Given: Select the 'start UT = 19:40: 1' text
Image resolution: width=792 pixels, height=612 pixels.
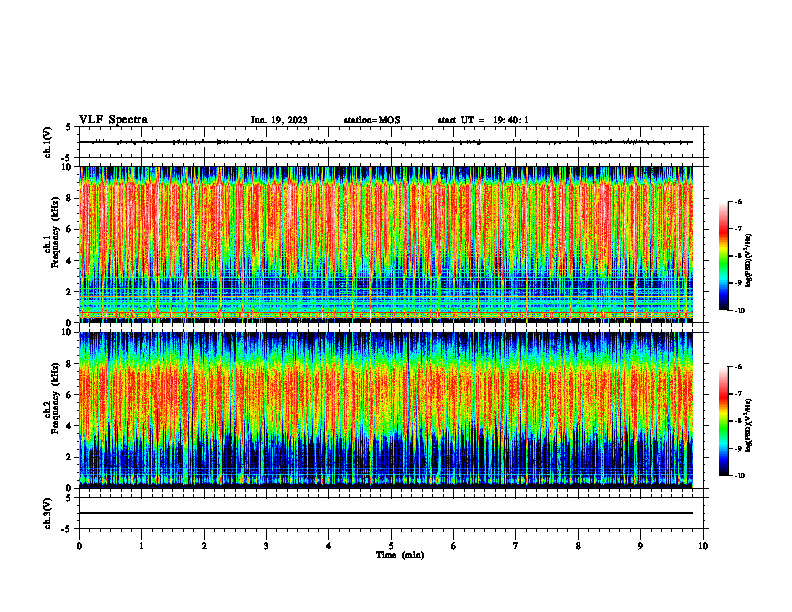Looking at the screenshot, I should (483, 120).
